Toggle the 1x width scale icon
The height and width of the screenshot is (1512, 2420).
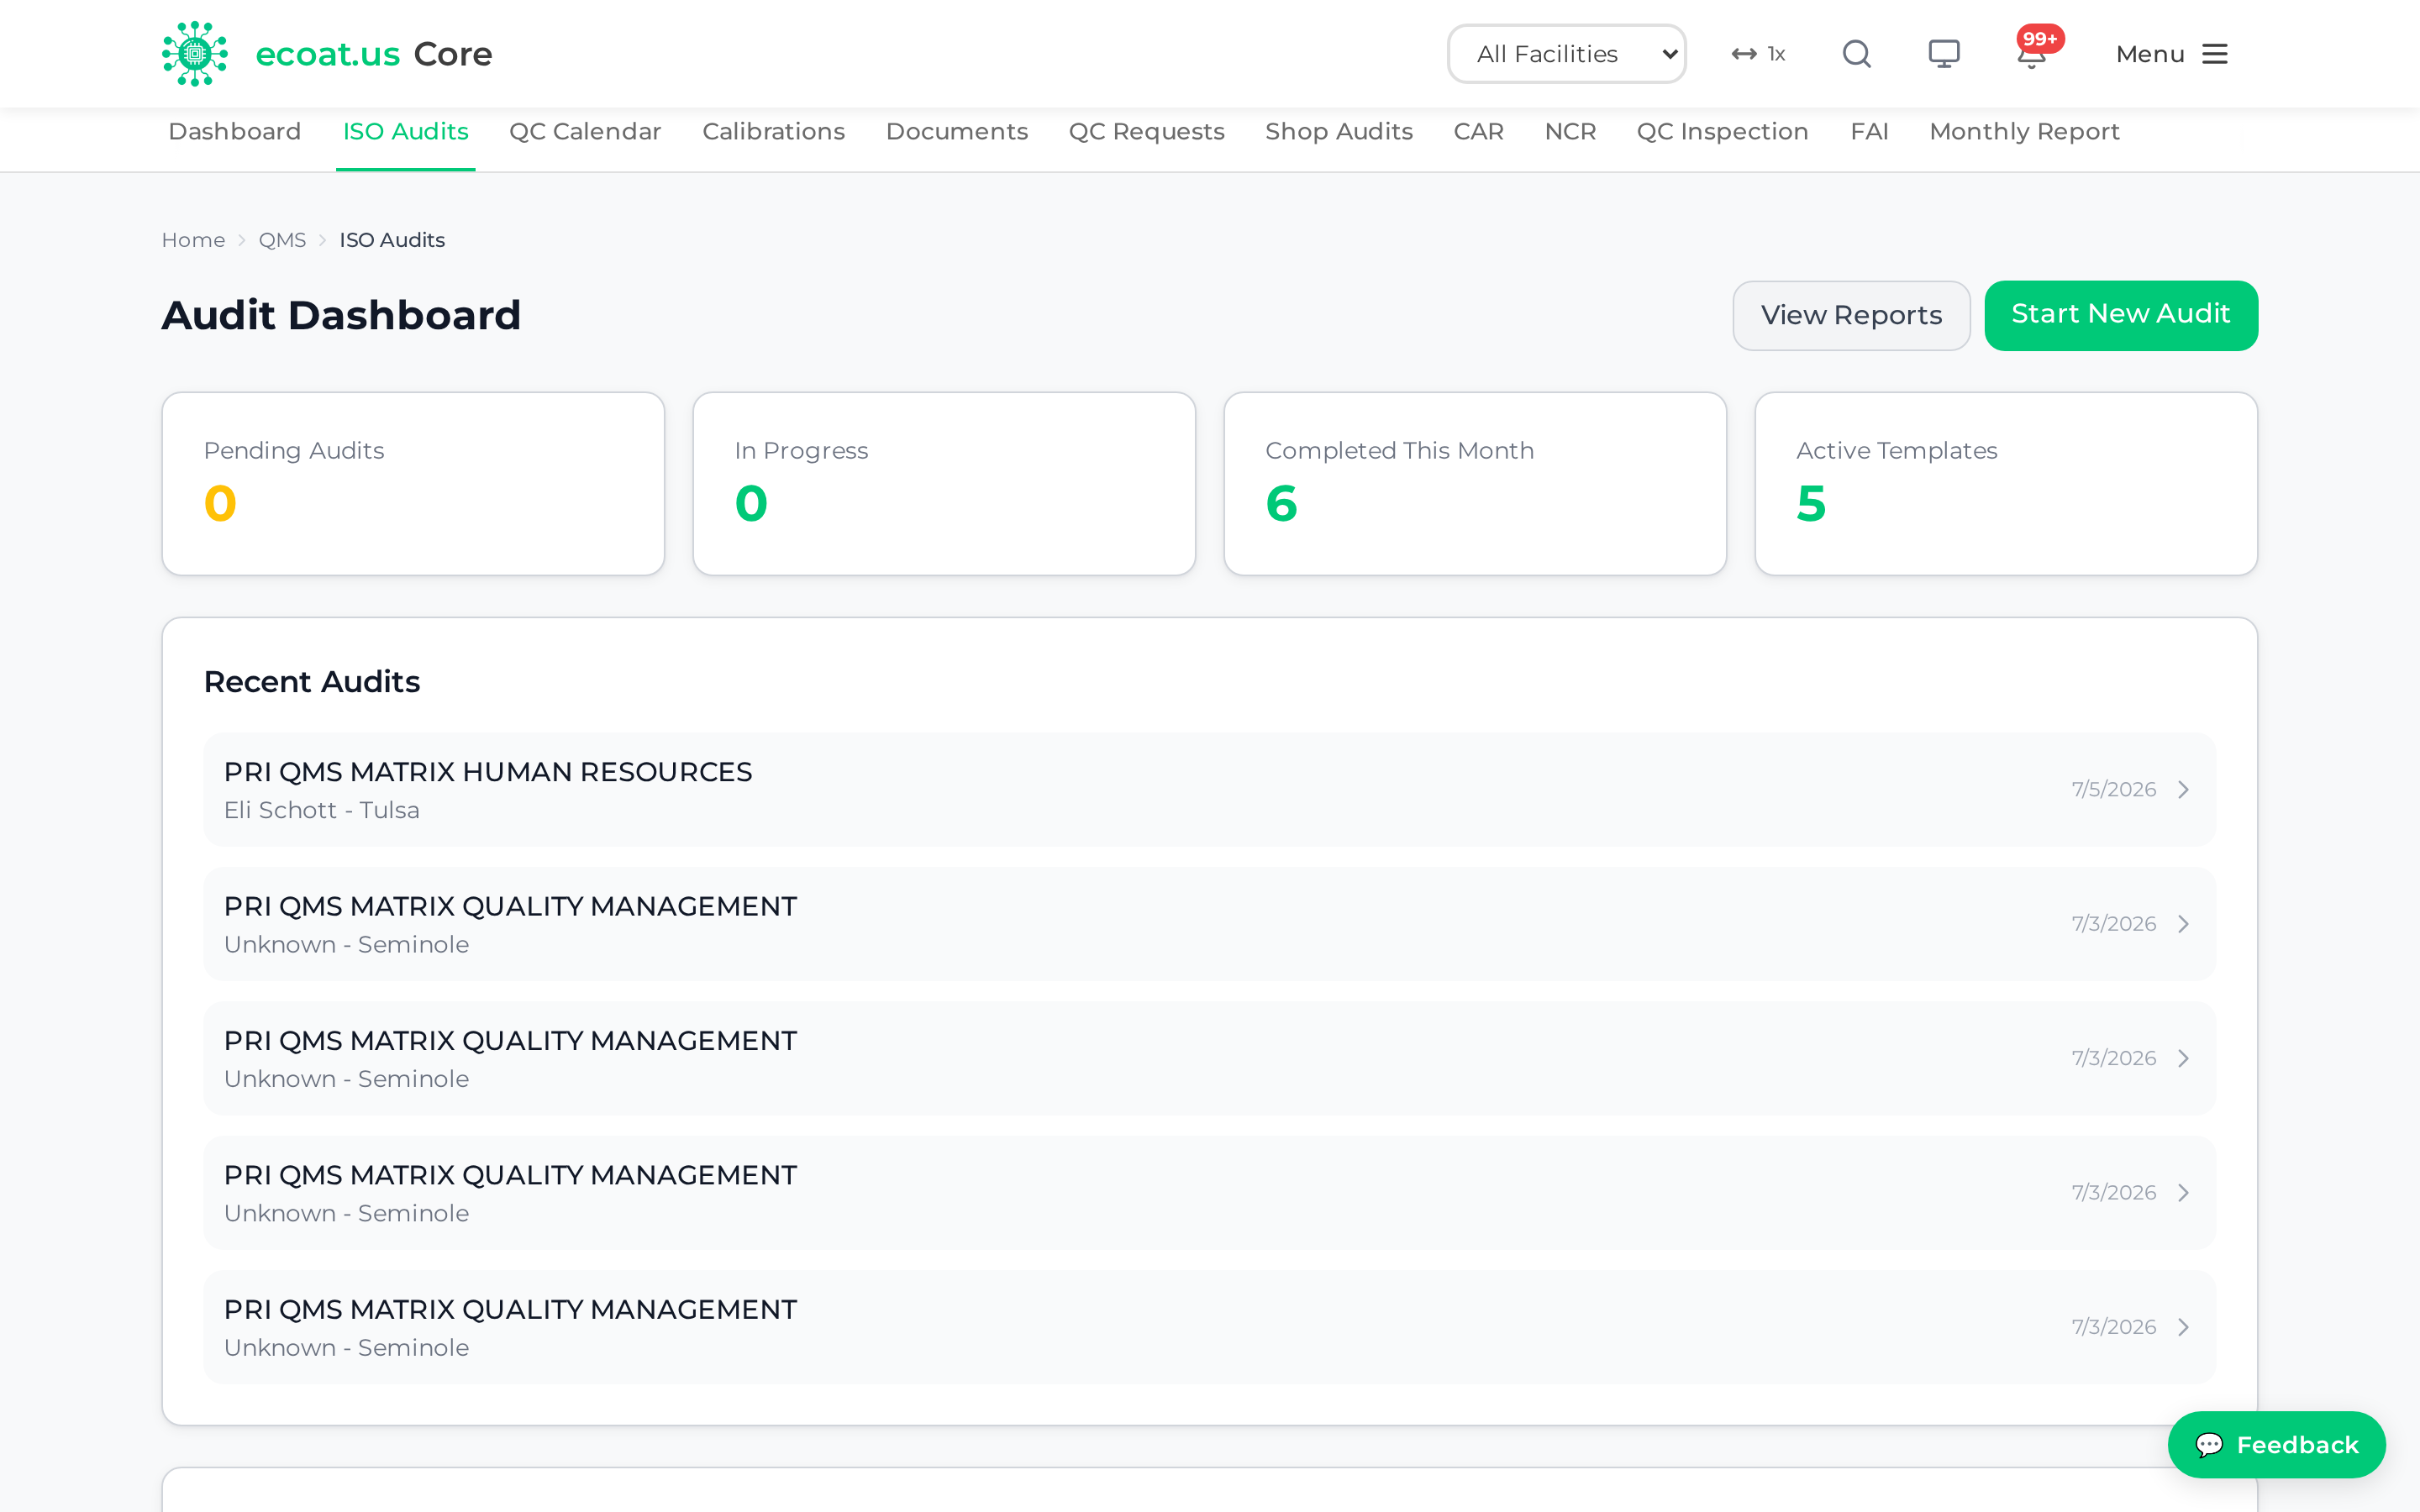pyautogui.click(x=1759, y=54)
